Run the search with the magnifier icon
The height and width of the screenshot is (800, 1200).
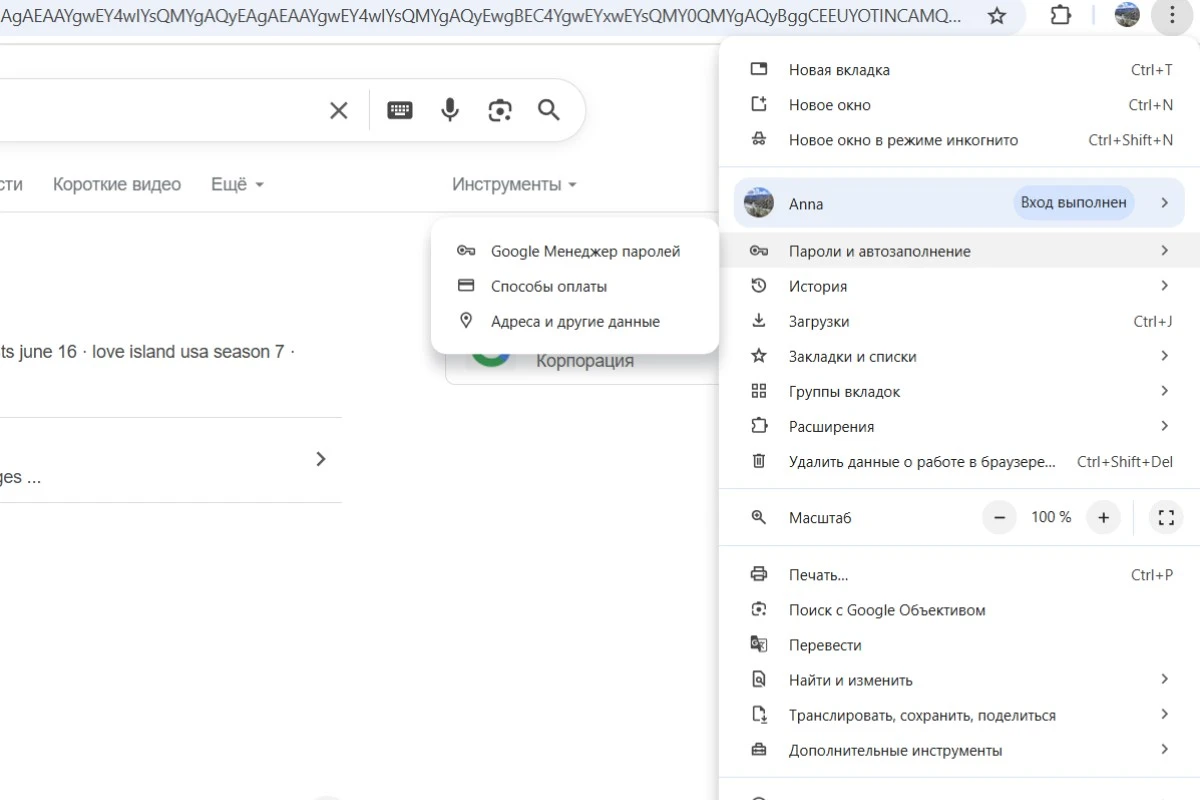tap(548, 110)
